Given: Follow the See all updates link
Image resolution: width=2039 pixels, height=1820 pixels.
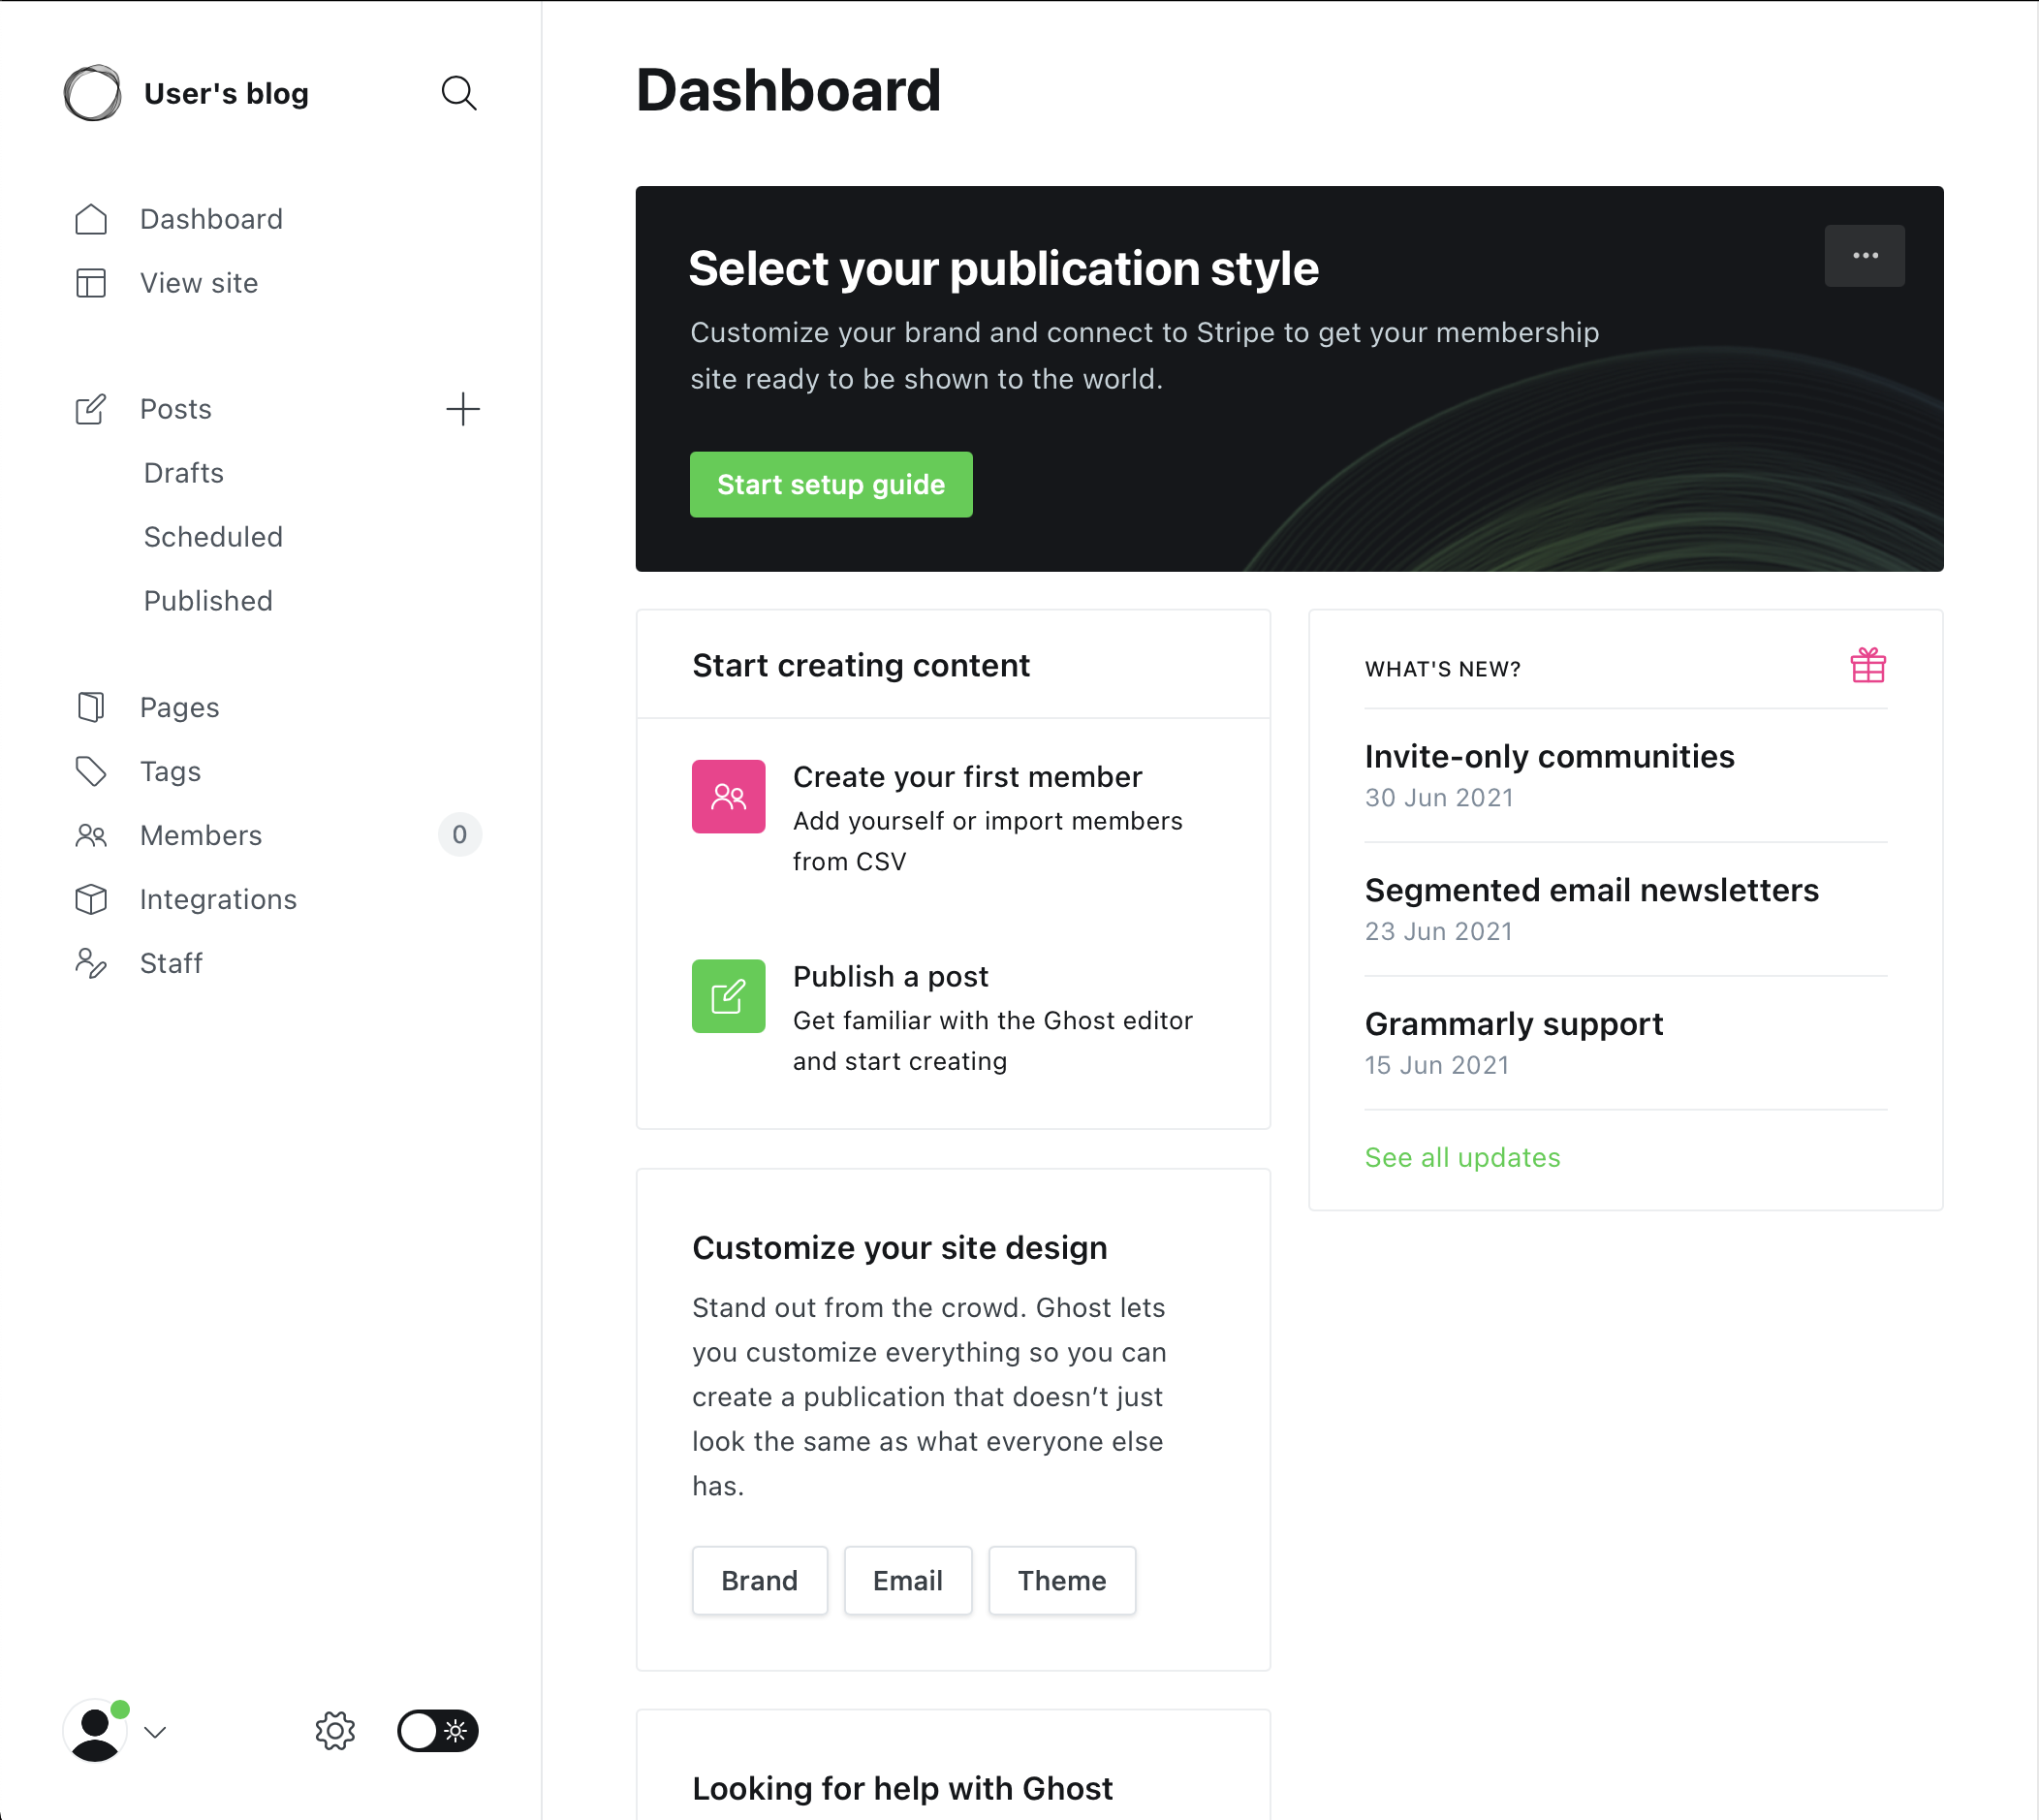Looking at the screenshot, I should point(1462,1157).
